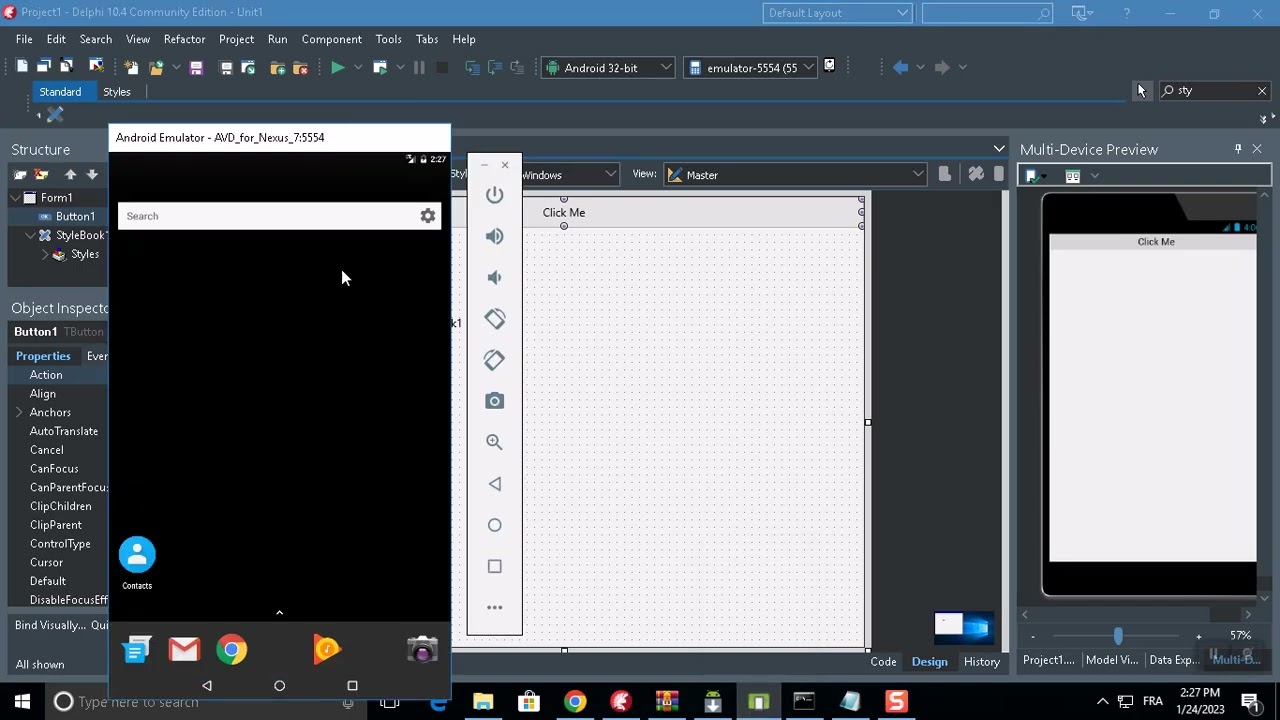Click emulator sidebar home circle button
The image size is (1280, 720).
click(494, 525)
